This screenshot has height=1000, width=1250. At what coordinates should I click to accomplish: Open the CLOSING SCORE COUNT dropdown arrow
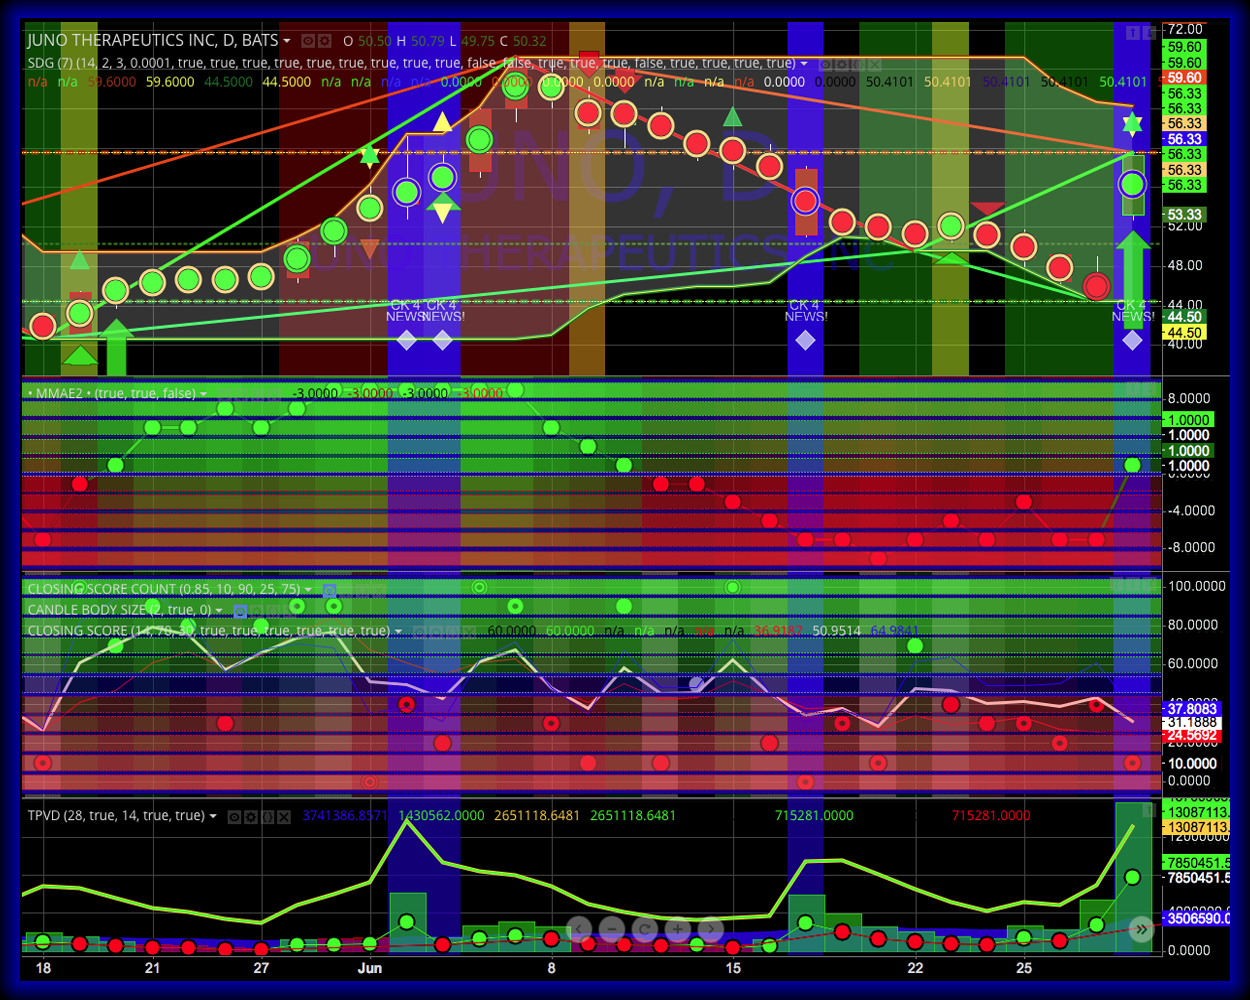[x=308, y=589]
